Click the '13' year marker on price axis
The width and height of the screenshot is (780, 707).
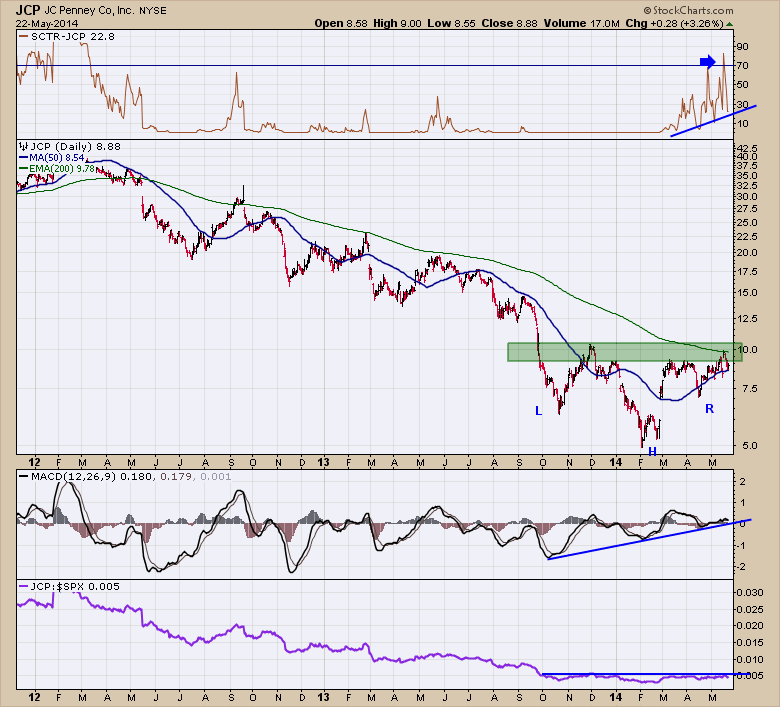coord(323,462)
